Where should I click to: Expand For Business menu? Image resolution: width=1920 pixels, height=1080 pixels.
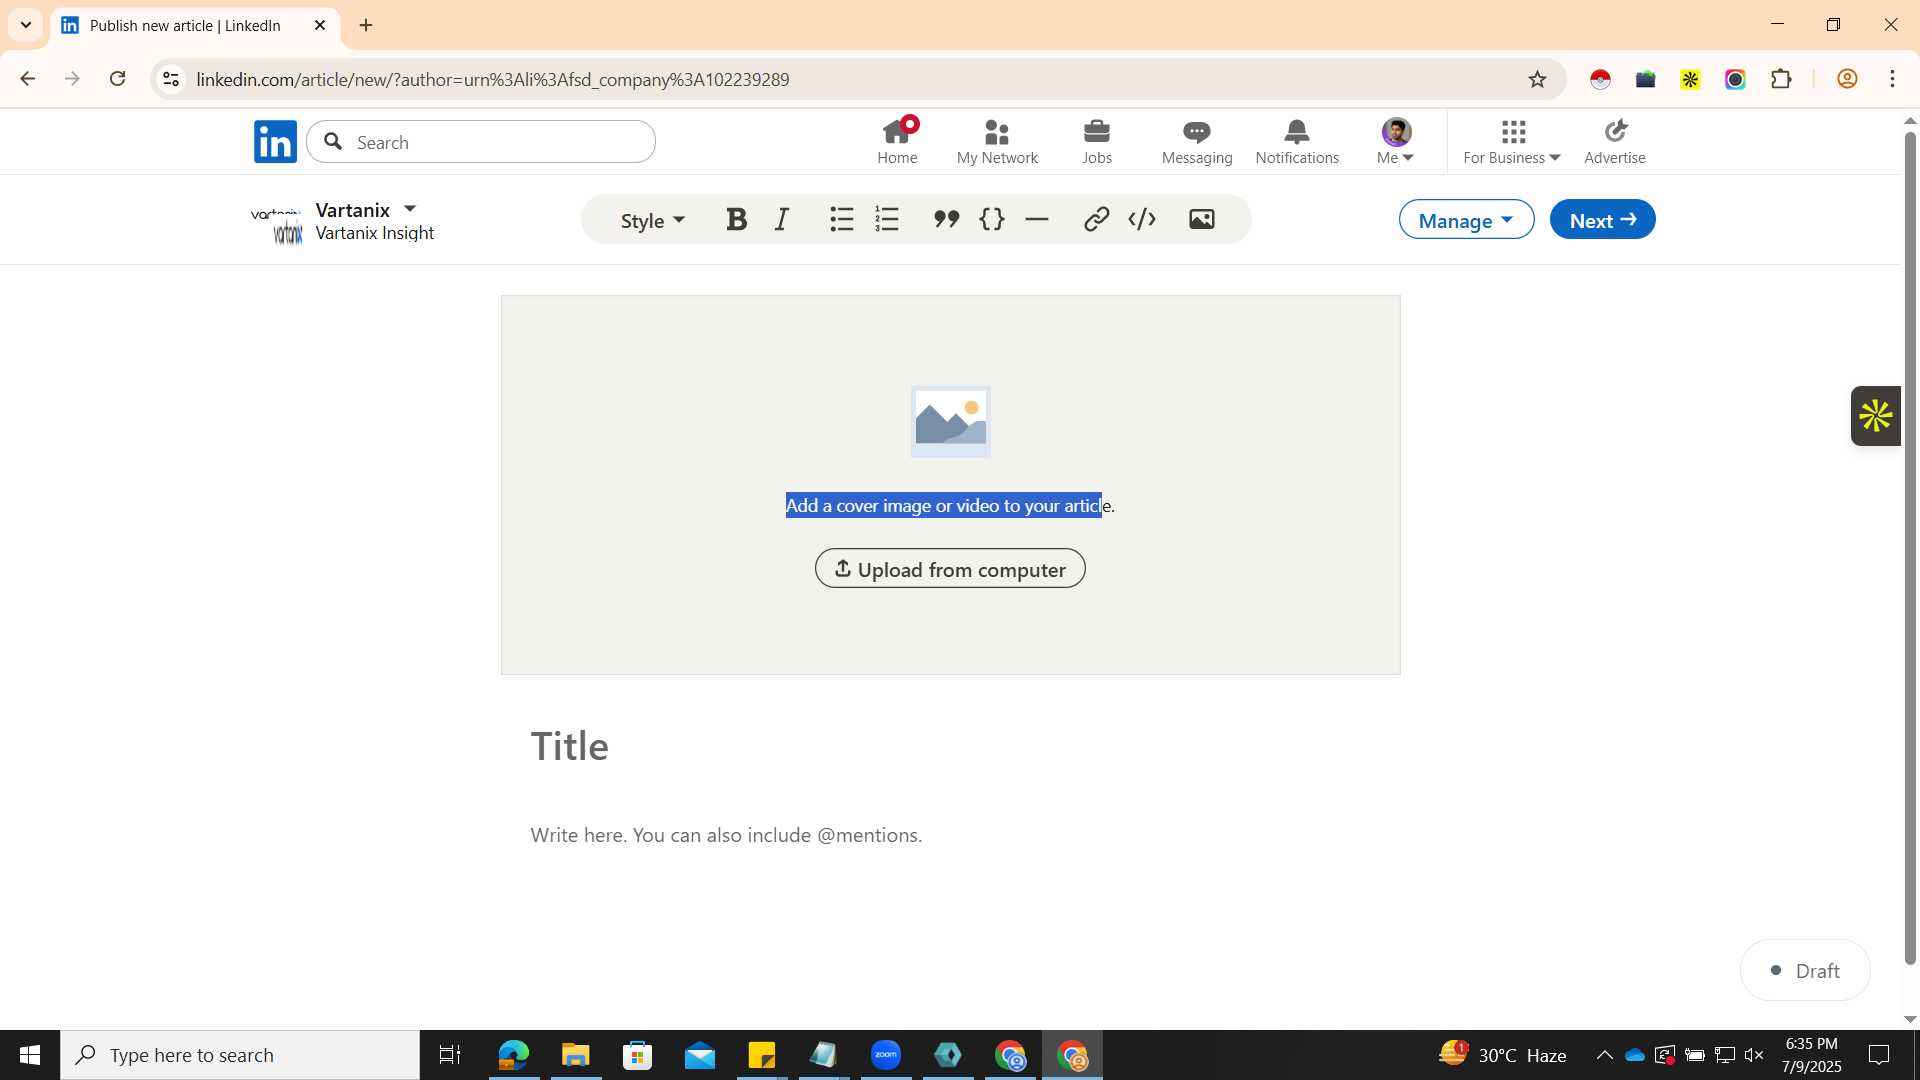1512,141
